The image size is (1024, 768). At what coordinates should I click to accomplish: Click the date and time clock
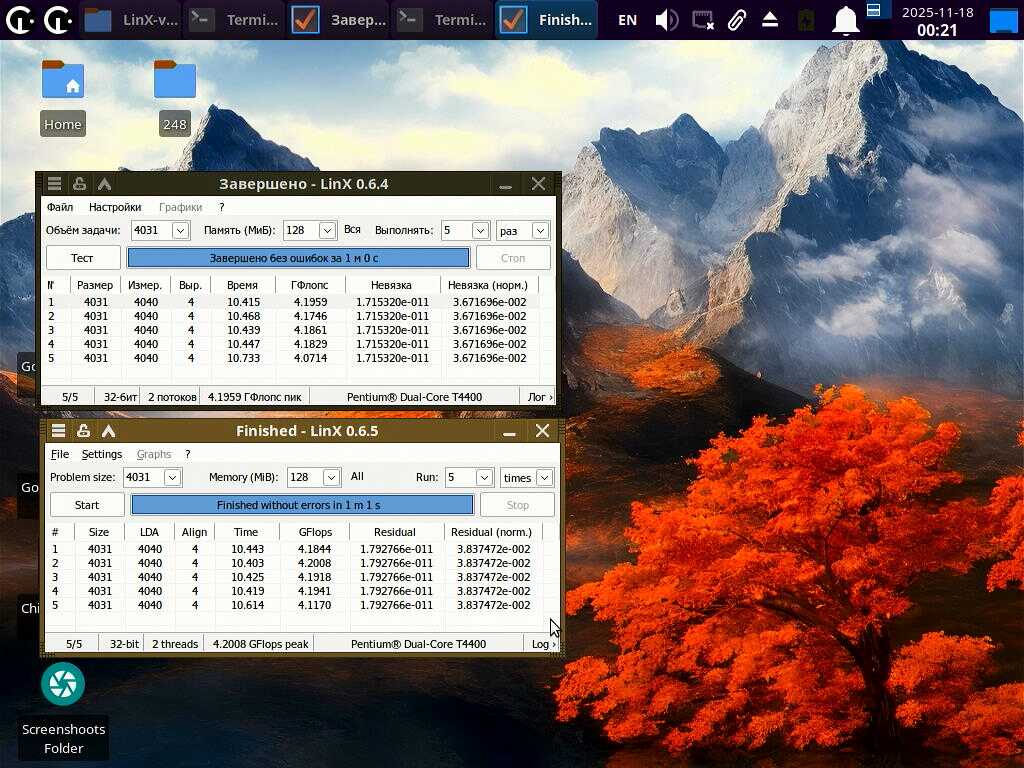pyautogui.click(x=937, y=21)
